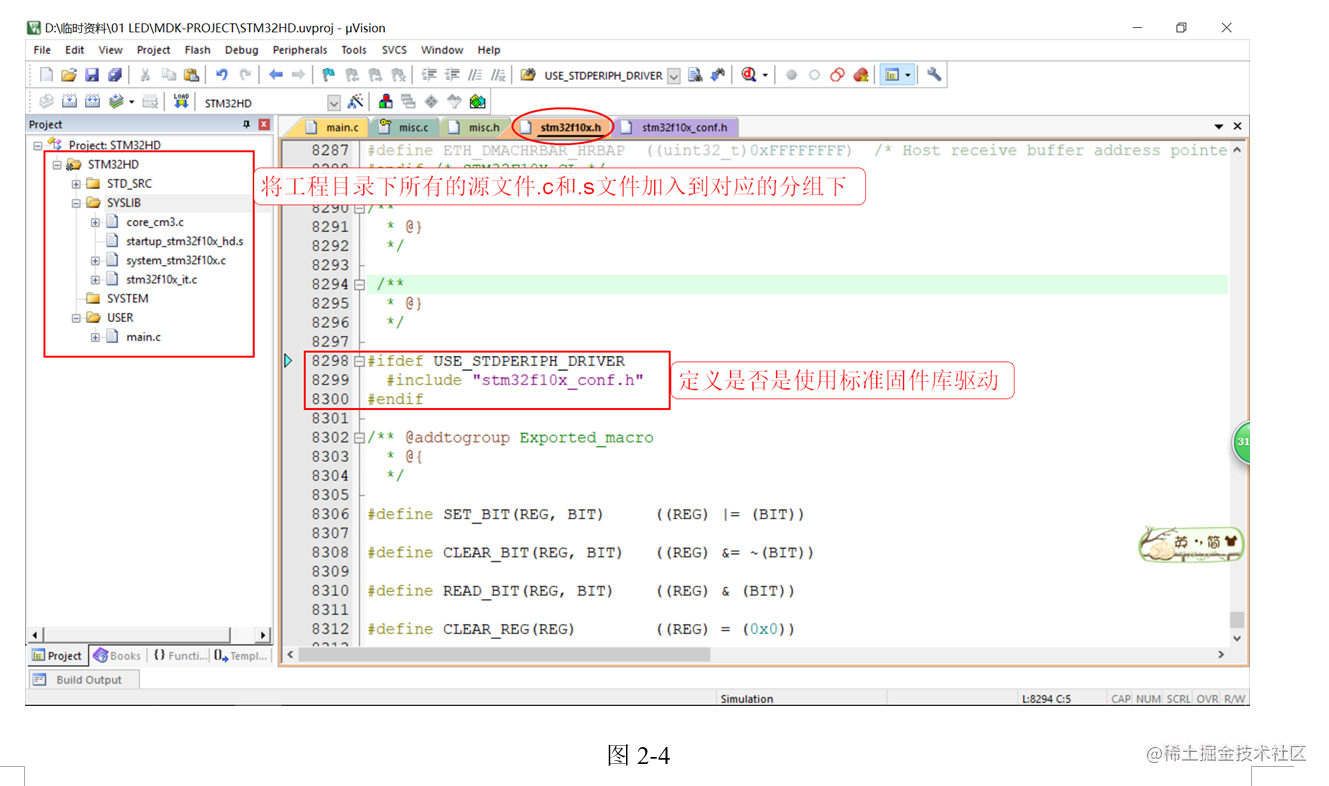Switch to the Books panel tab
This screenshot has height=786, width=1329.
(117, 656)
